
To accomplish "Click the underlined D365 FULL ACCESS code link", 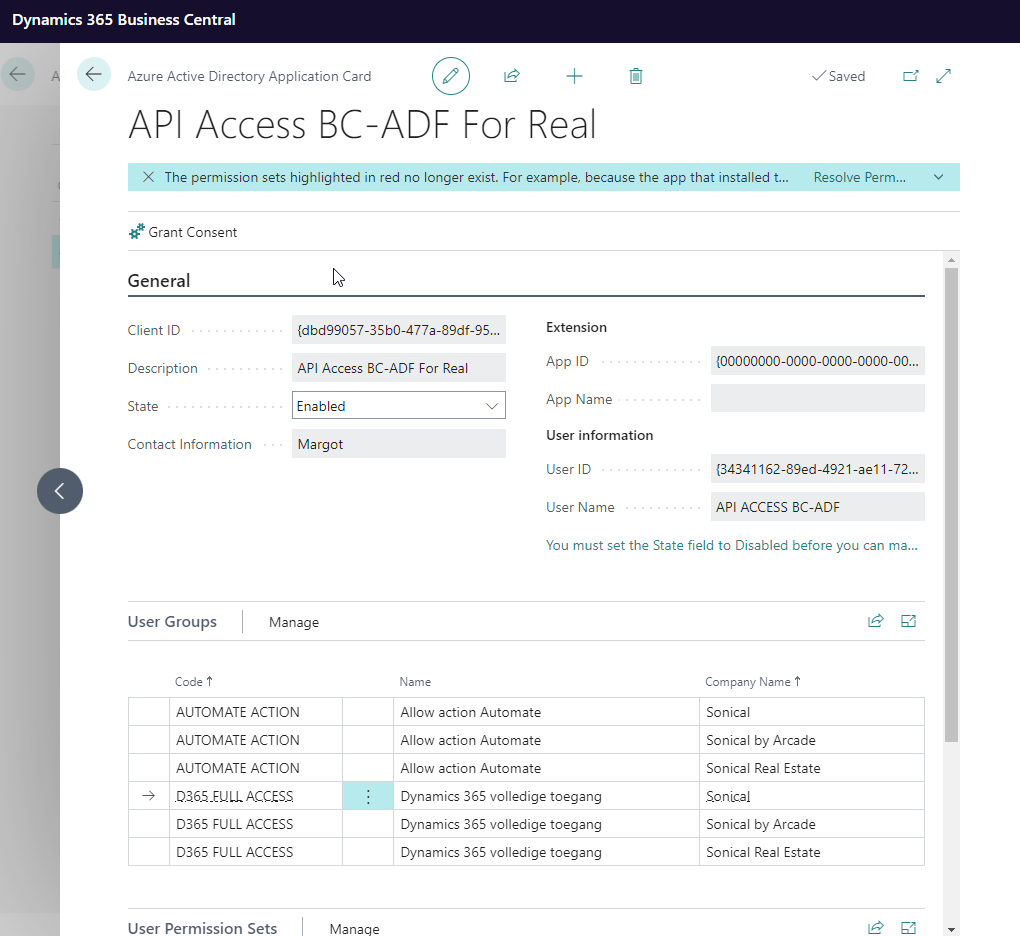I will click(x=234, y=796).
